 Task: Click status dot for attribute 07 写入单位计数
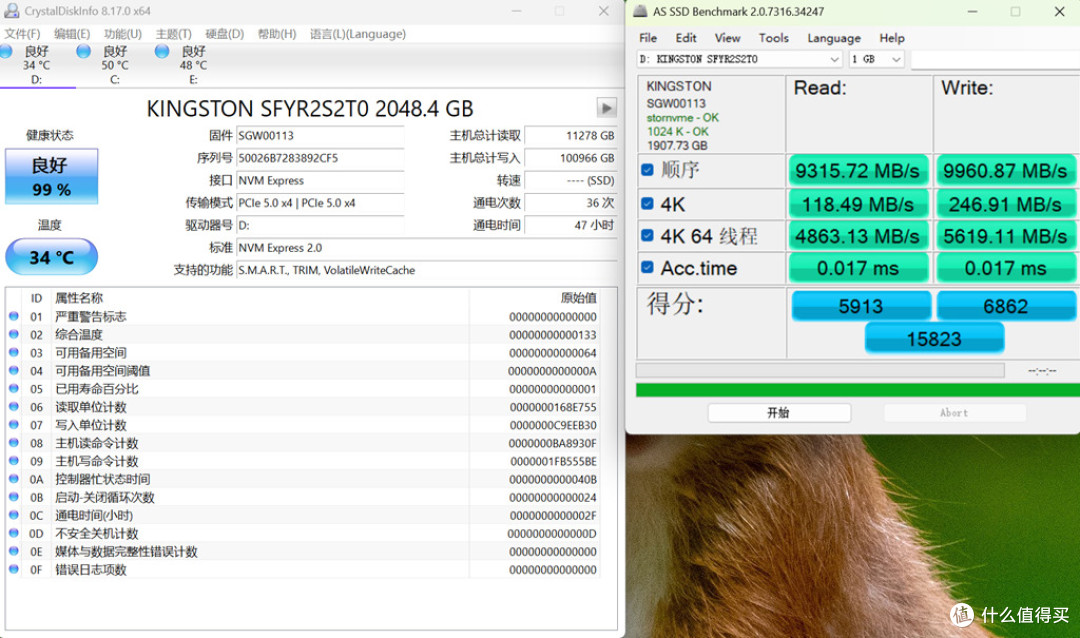pyautogui.click(x=14, y=424)
